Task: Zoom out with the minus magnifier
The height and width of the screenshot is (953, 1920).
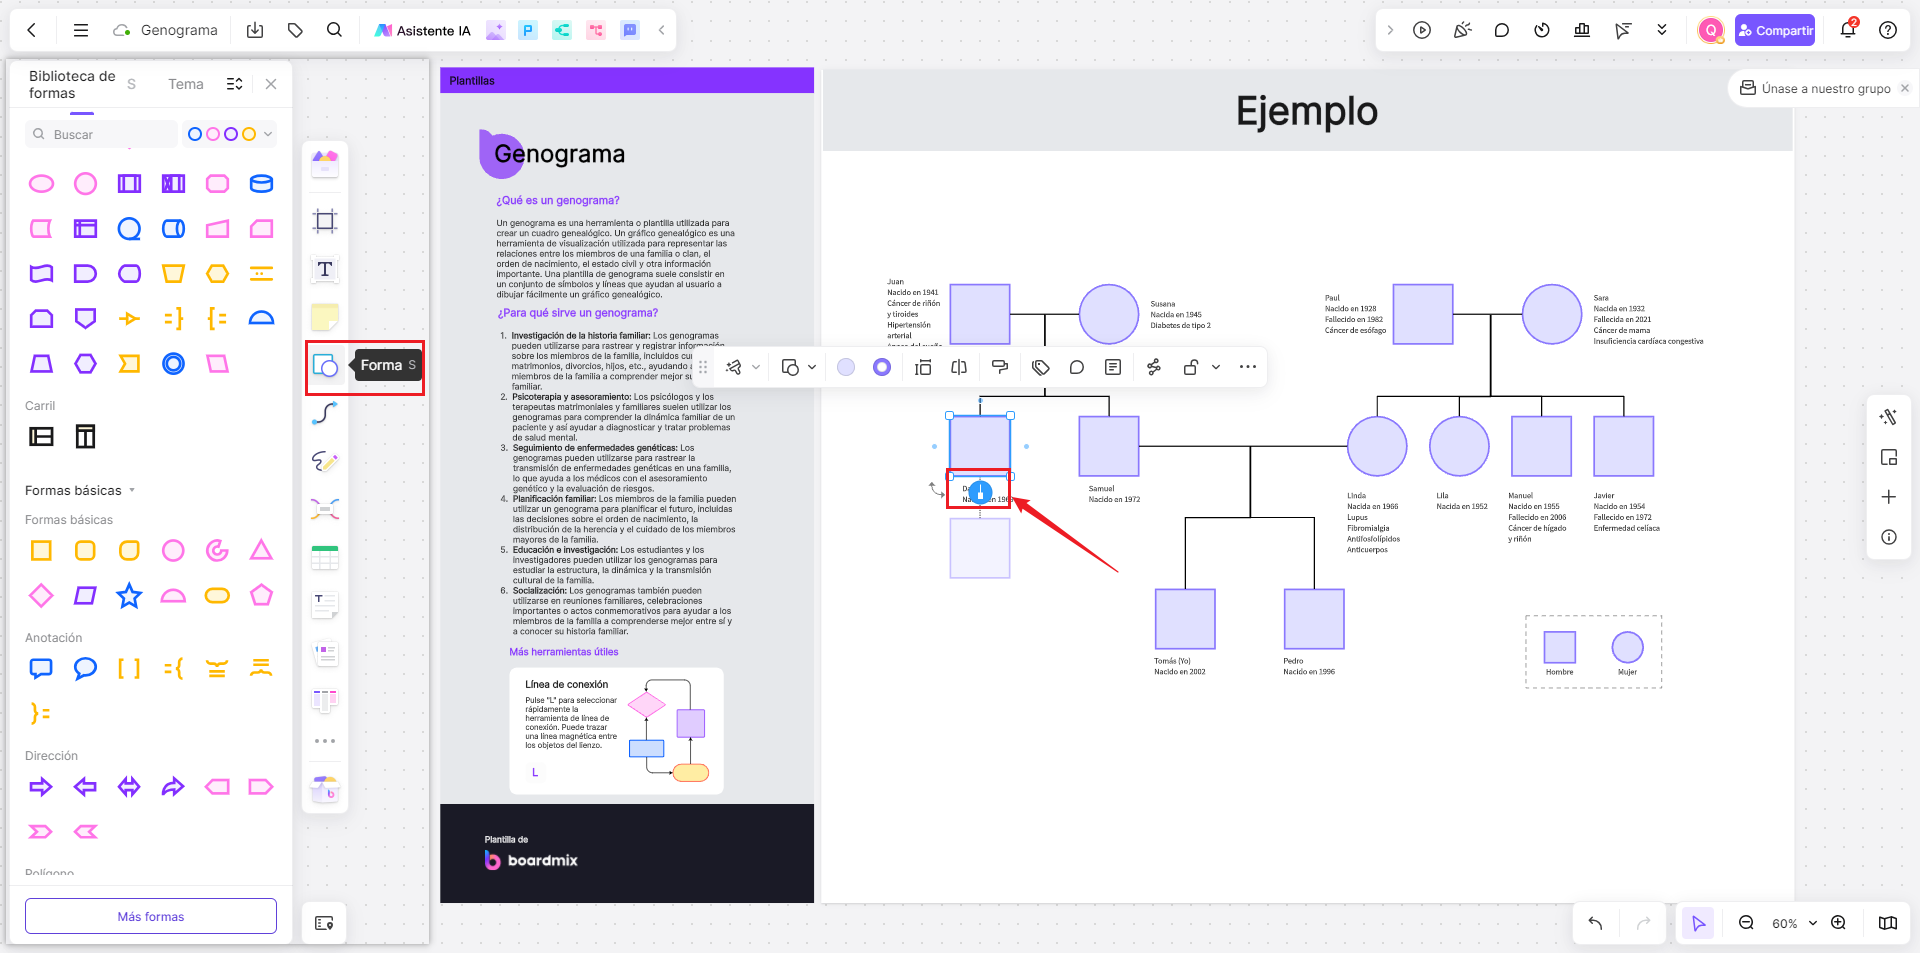Action: tap(1746, 923)
